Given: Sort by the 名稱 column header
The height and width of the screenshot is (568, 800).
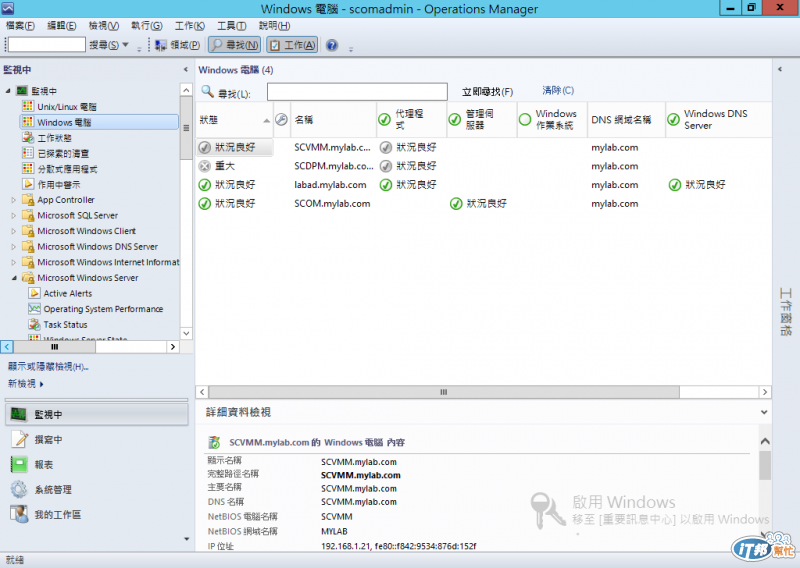Looking at the screenshot, I should pyautogui.click(x=333, y=120).
